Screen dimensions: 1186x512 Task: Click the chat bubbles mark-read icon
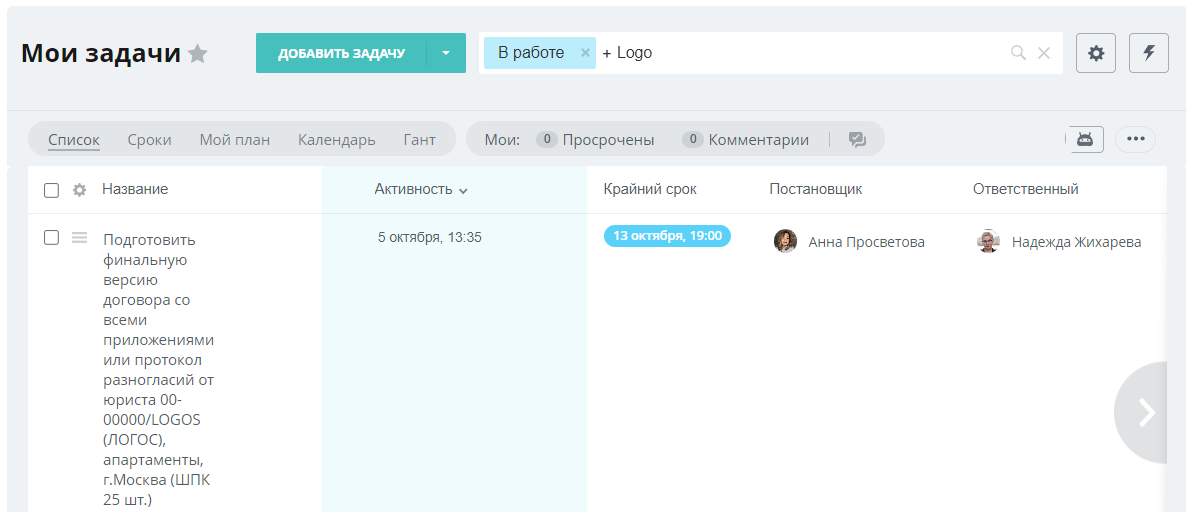(x=857, y=140)
